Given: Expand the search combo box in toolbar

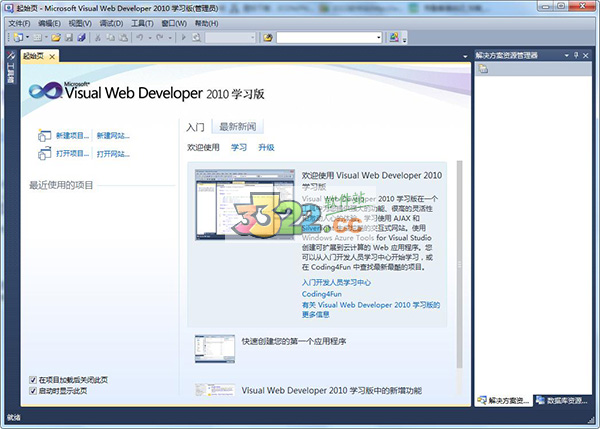Looking at the screenshot, I should tap(378, 38).
